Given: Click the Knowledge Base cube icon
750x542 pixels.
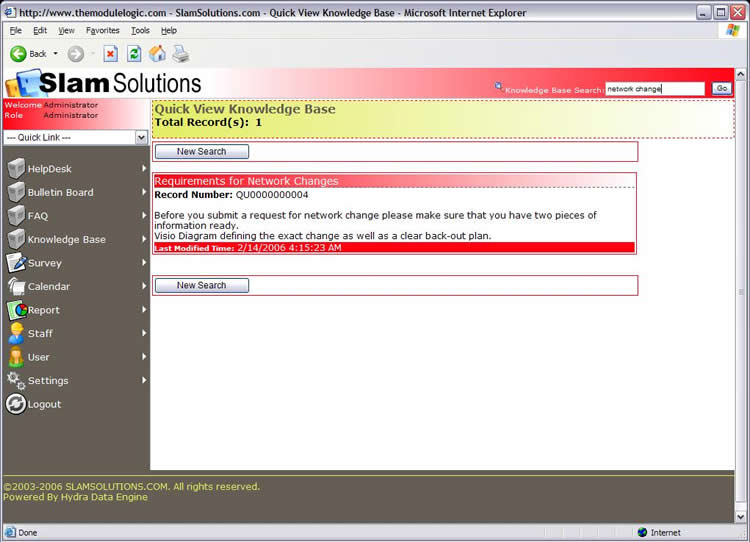Looking at the screenshot, I should 16,239.
